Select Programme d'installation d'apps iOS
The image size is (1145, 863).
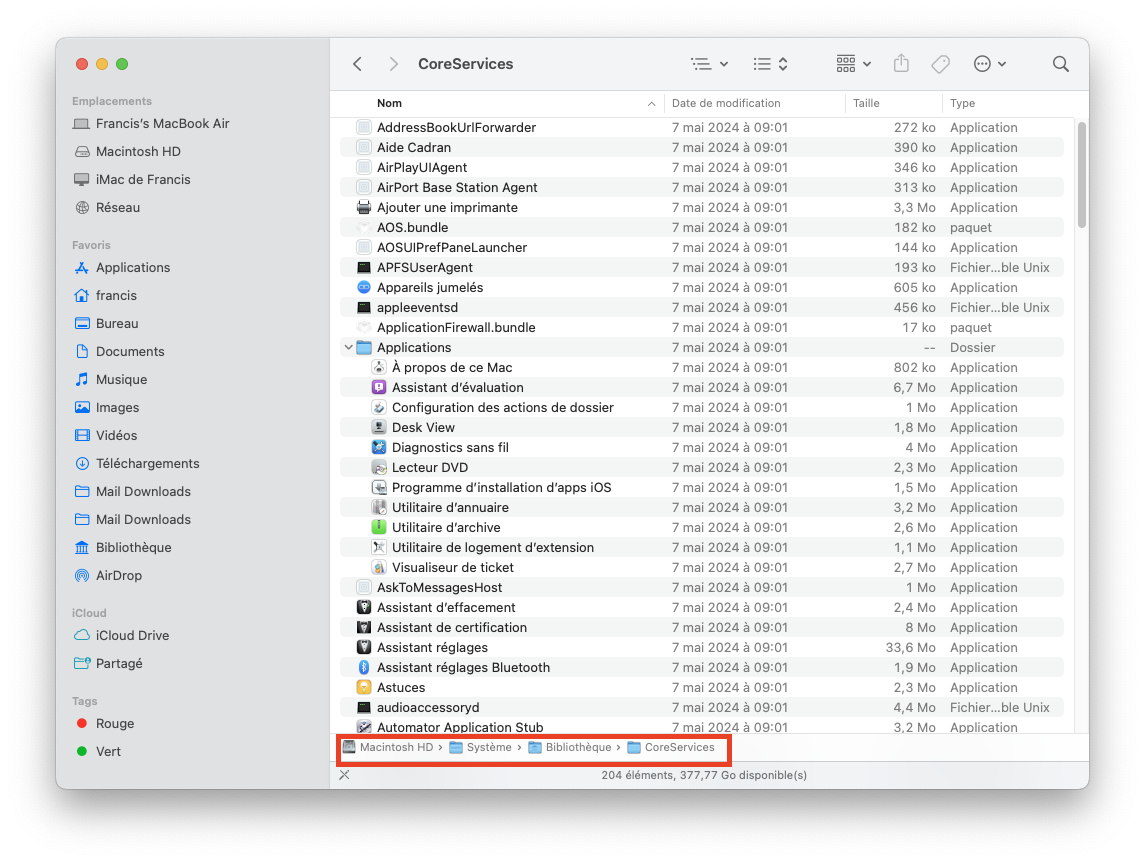(702, 488)
